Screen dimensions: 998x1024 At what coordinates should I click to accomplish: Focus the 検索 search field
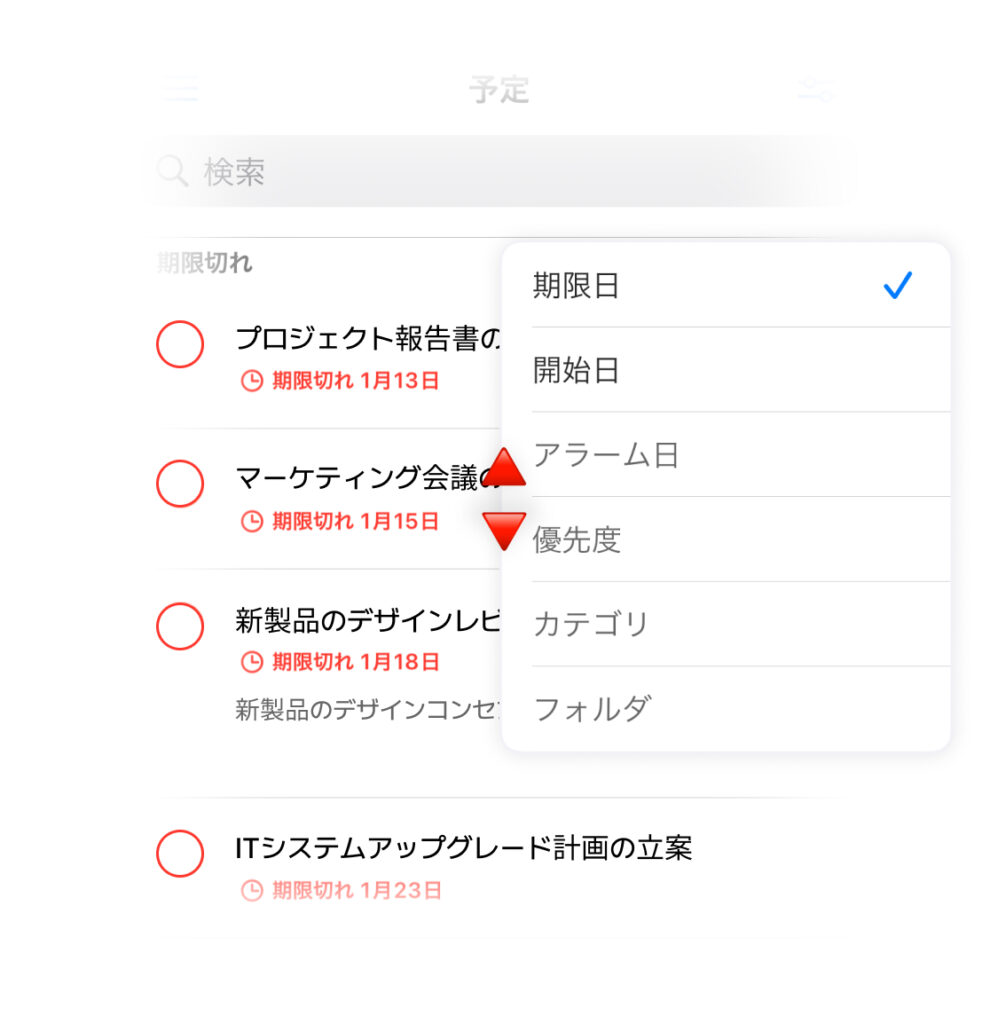click(x=498, y=171)
